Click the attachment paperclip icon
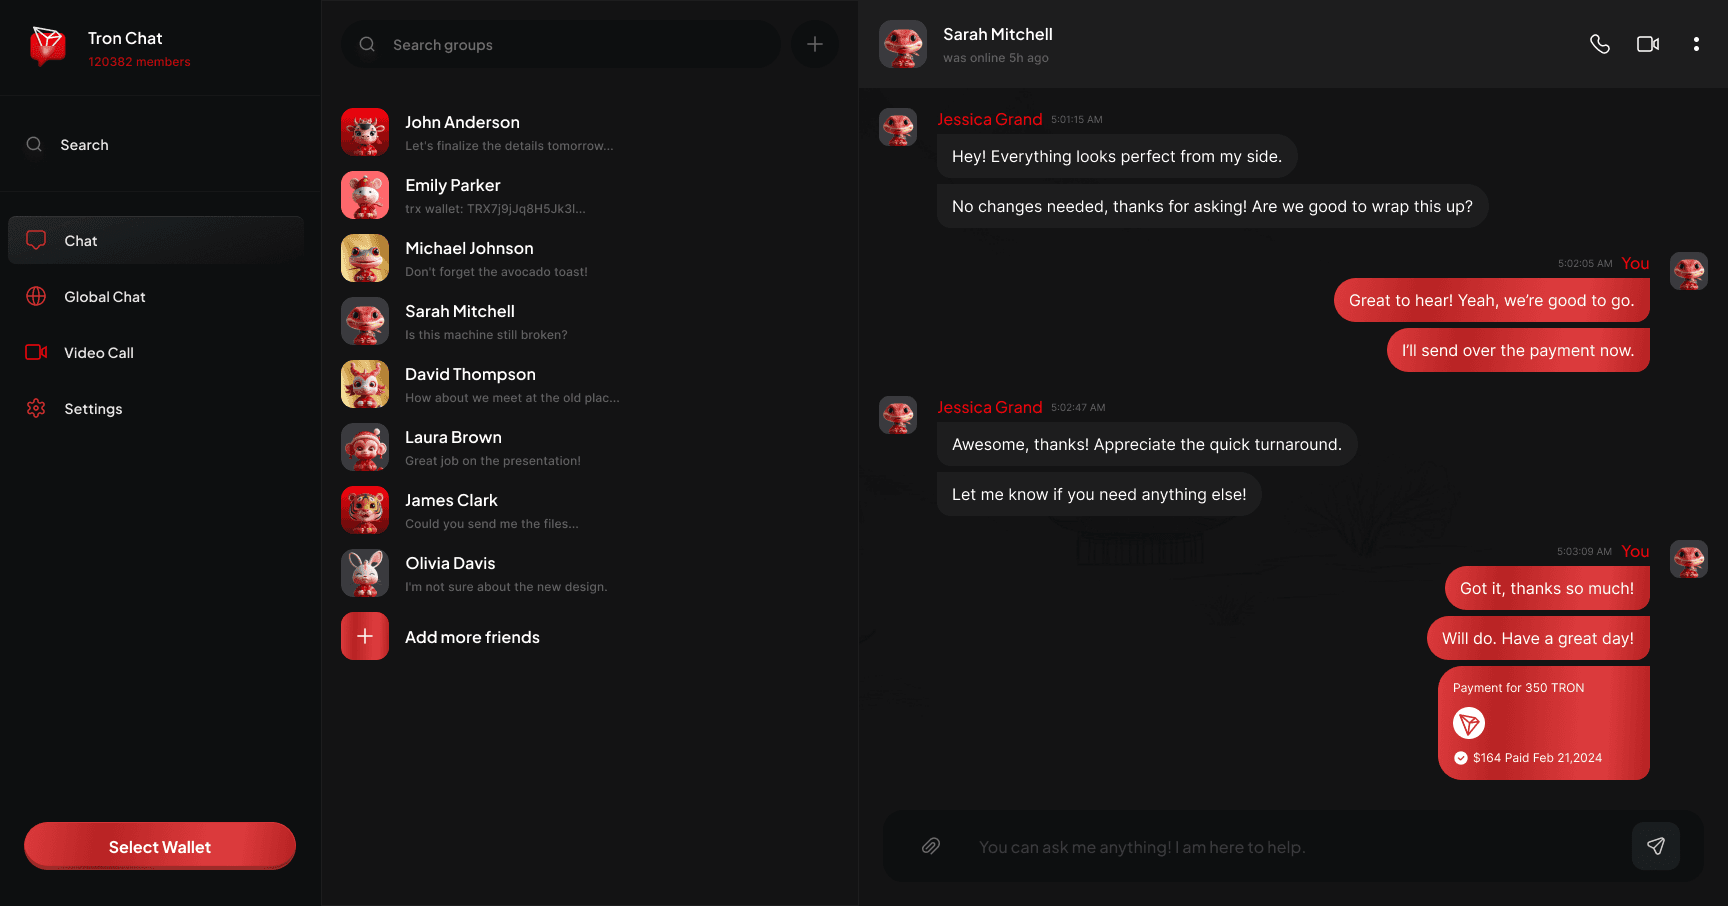1728x906 pixels. (x=931, y=846)
